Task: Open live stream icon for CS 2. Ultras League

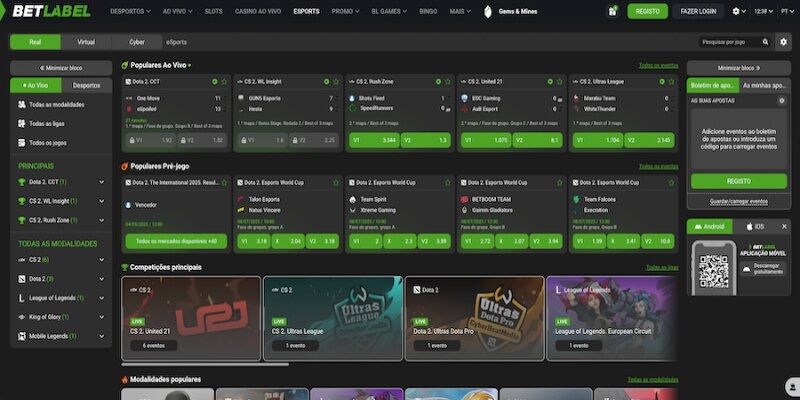Action: click(662, 82)
